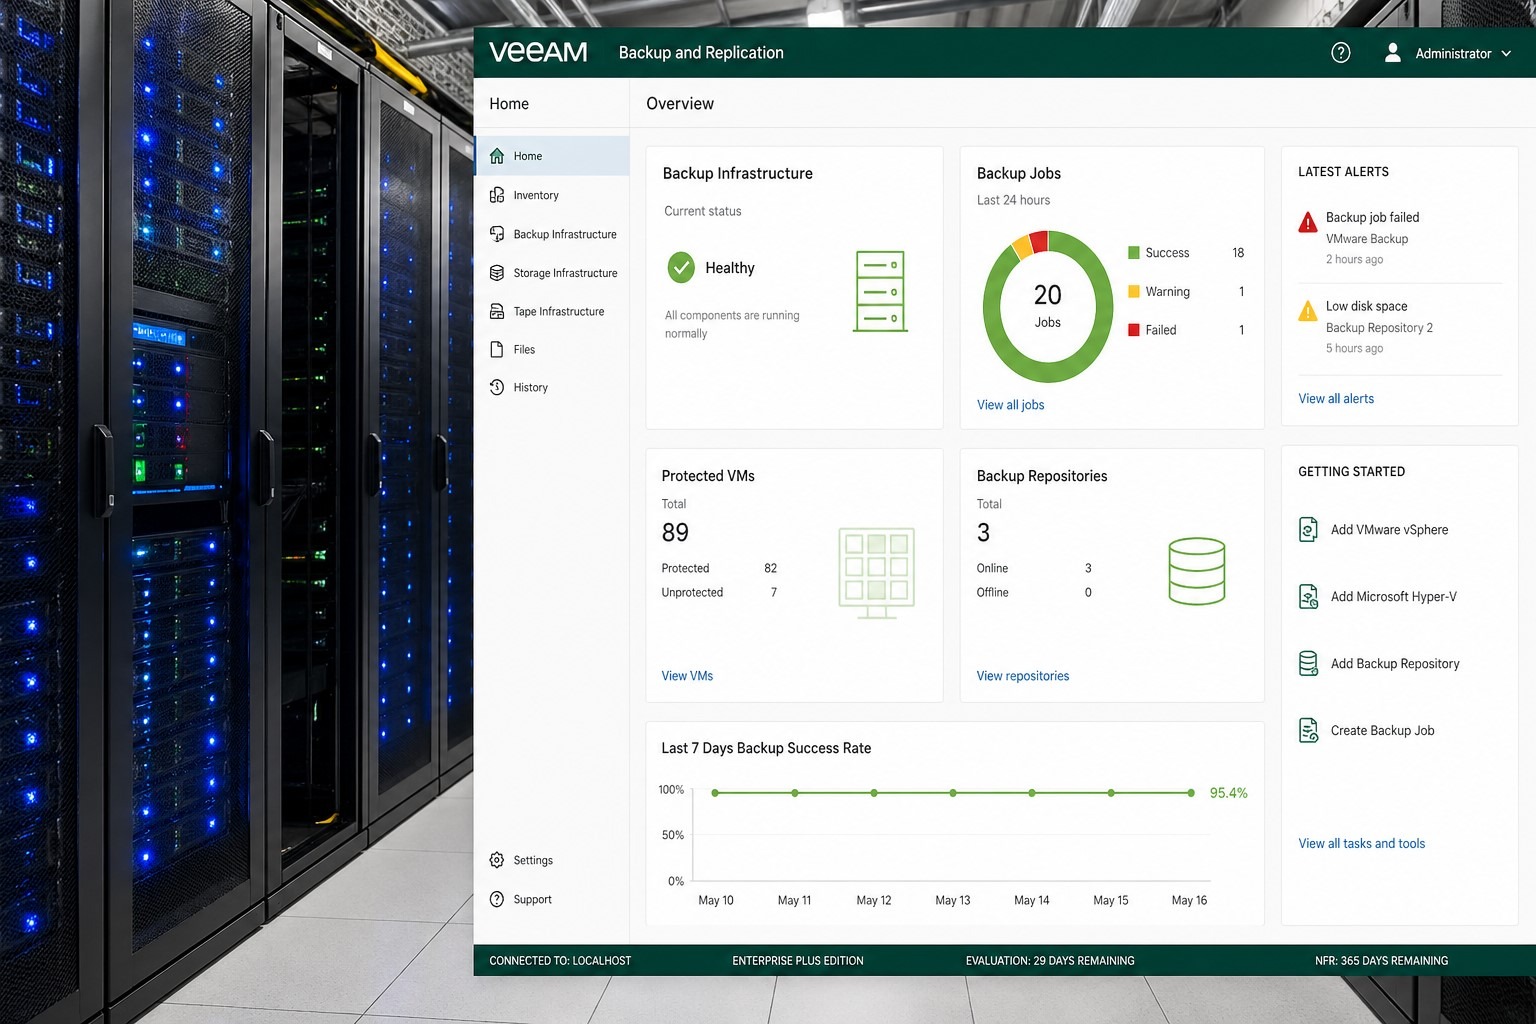Select the Home menu item
This screenshot has height=1024, width=1536.
[x=552, y=156]
